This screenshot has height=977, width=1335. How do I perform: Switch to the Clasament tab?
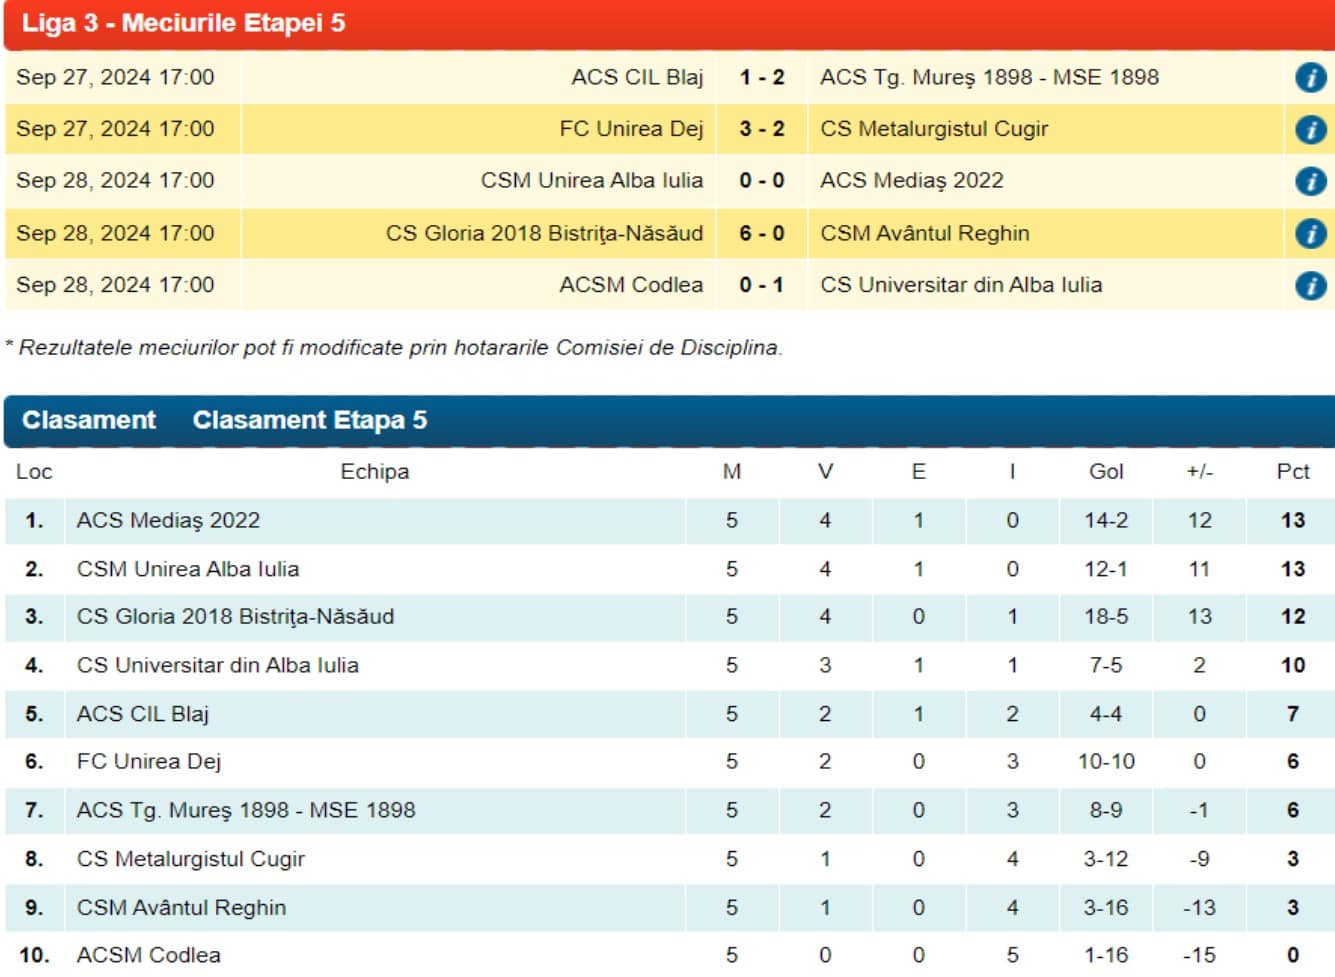pyautogui.click(x=89, y=420)
